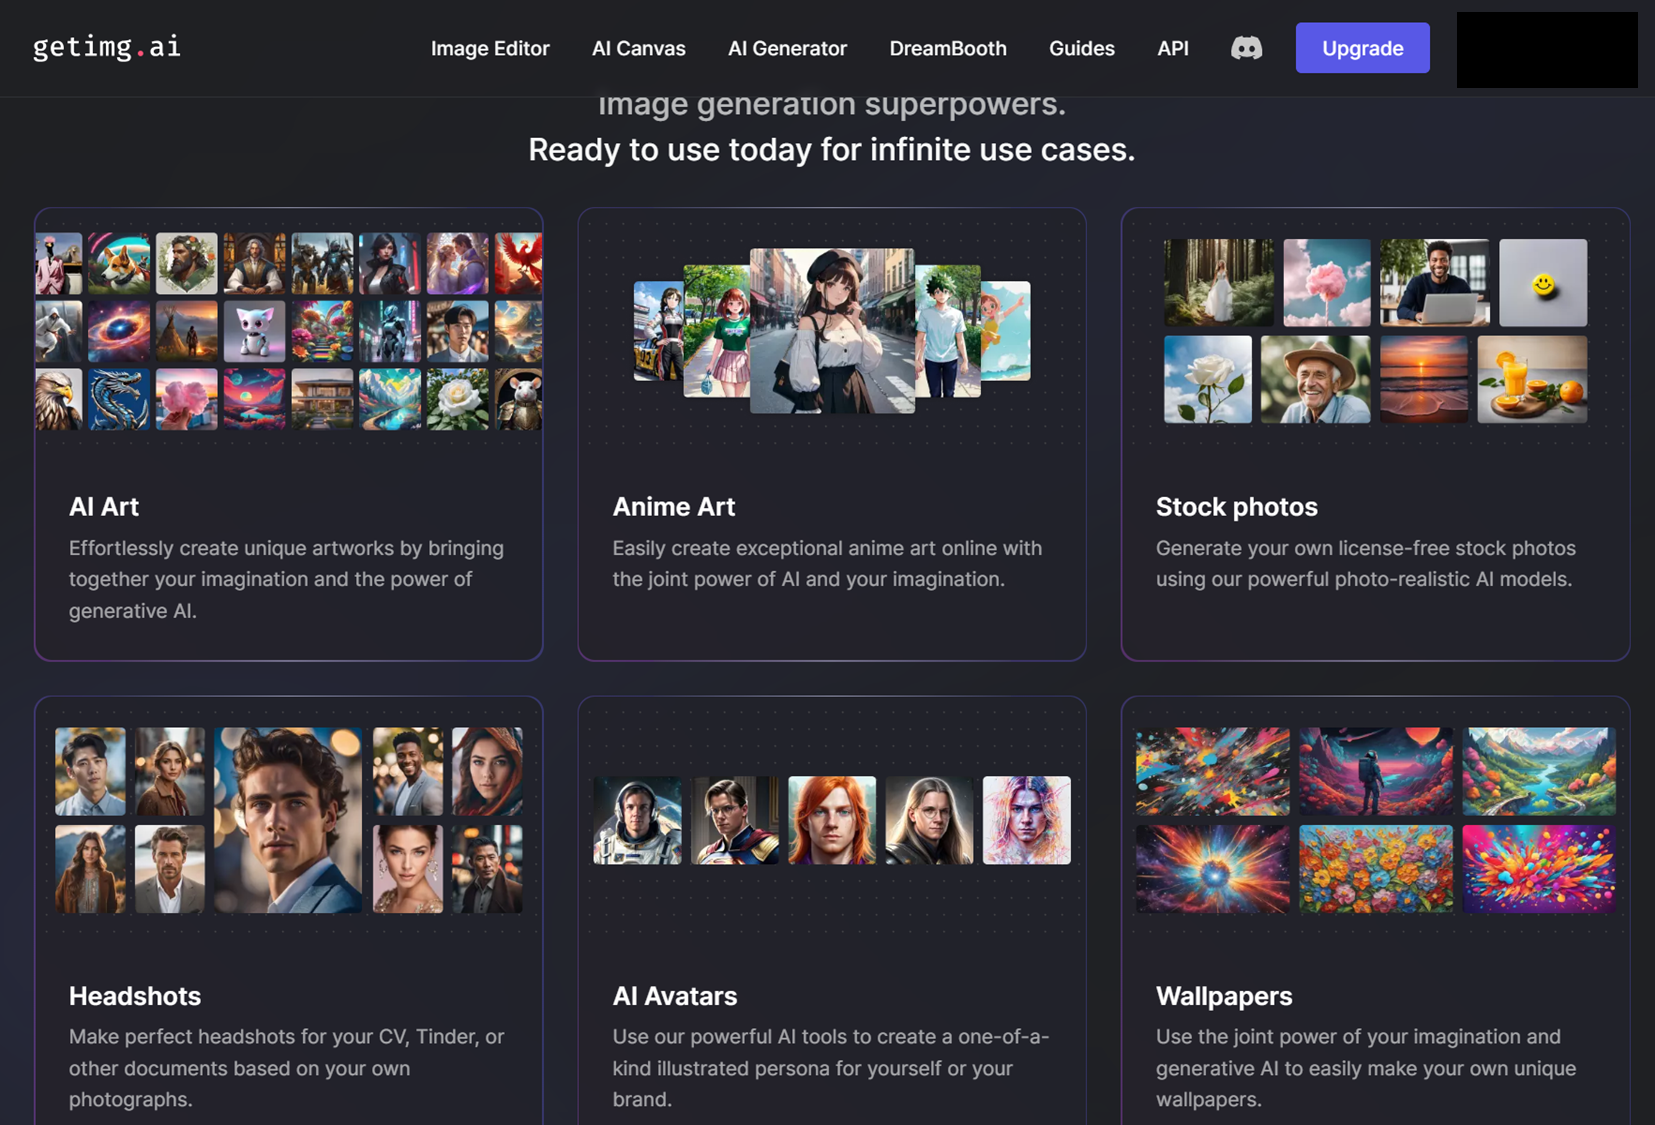The image size is (1655, 1125).
Task: Click the white rose thumbnail in AI Art
Action: 458,399
